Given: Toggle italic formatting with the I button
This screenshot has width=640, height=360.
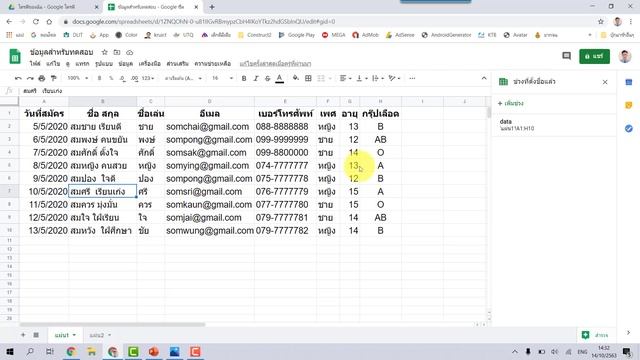Looking at the screenshot, I should (x=256, y=78).
